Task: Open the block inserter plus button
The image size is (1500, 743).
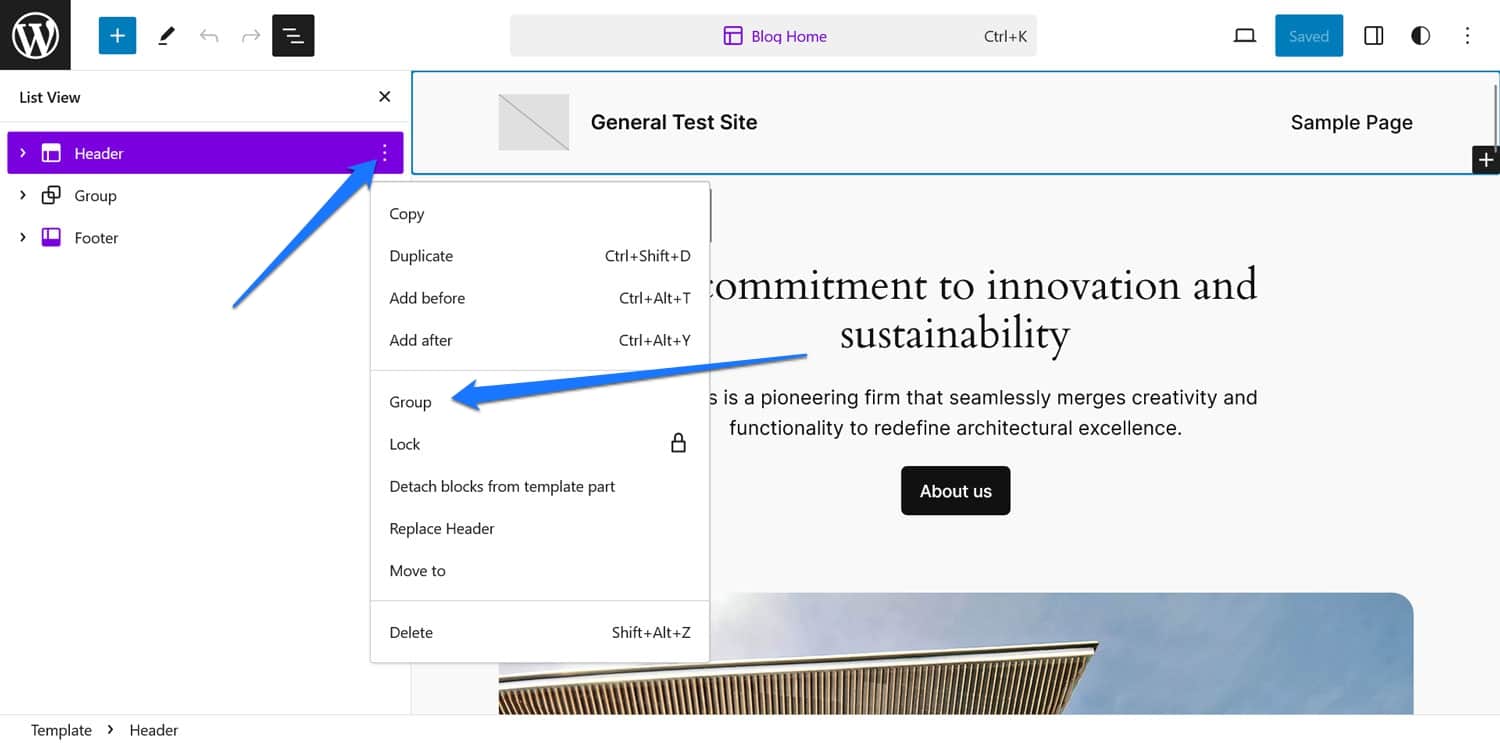Action: click(117, 36)
